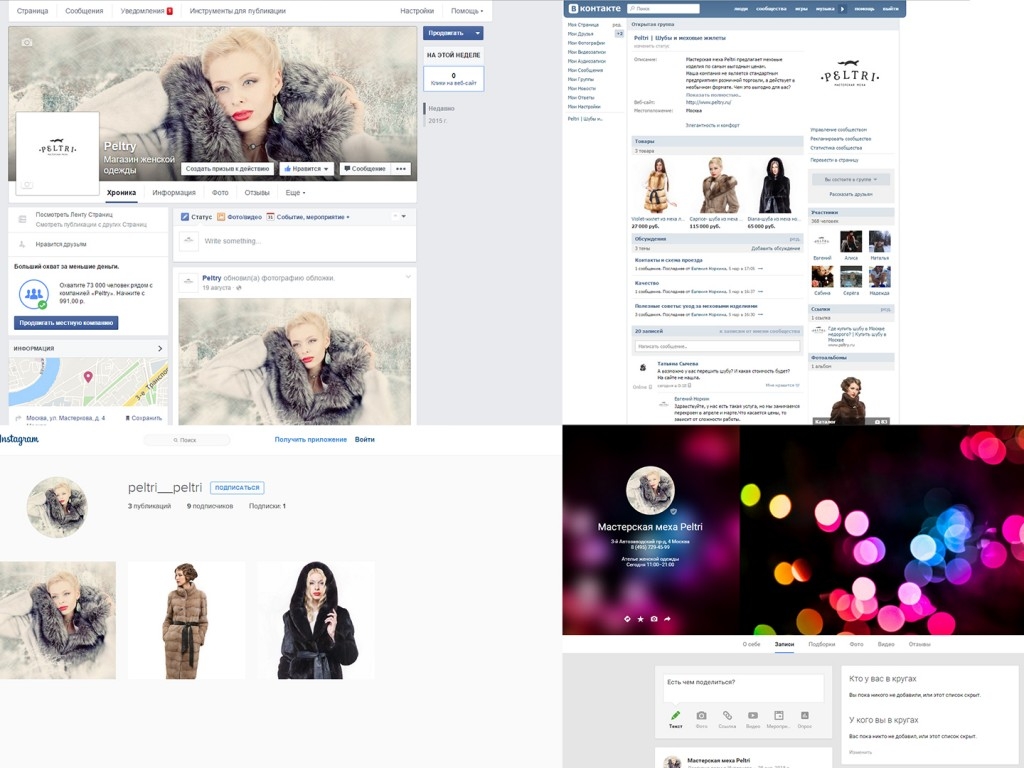The image size is (1024, 768).
Task: Open the VKontakte logo home link
Action: (x=595, y=8)
